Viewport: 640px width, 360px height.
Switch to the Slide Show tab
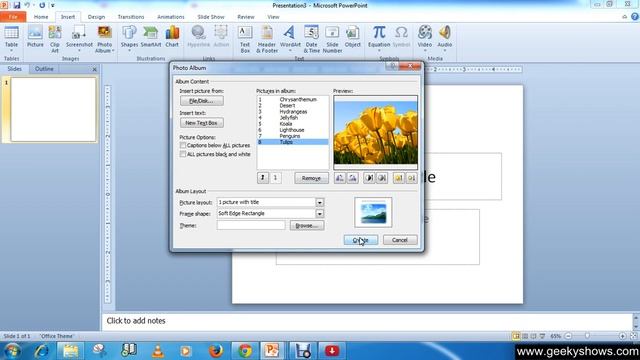tap(211, 17)
